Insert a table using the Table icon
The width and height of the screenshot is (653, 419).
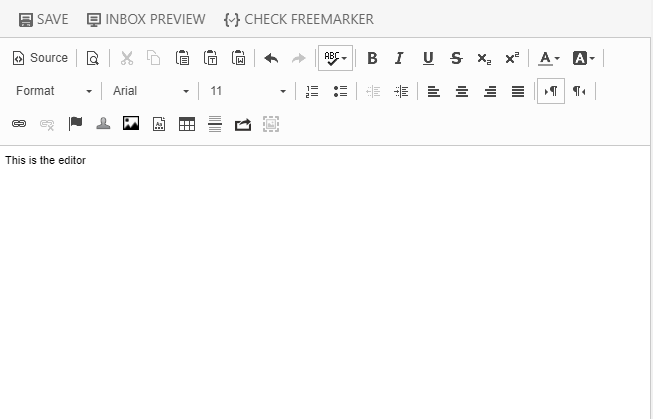coord(187,124)
